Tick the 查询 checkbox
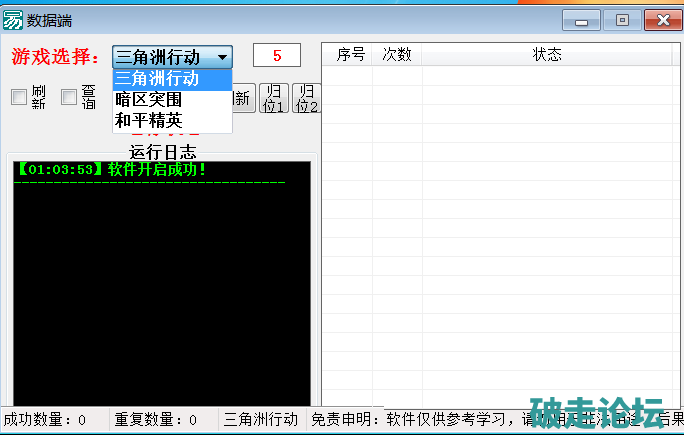684x435 pixels. click(x=69, y=97)
